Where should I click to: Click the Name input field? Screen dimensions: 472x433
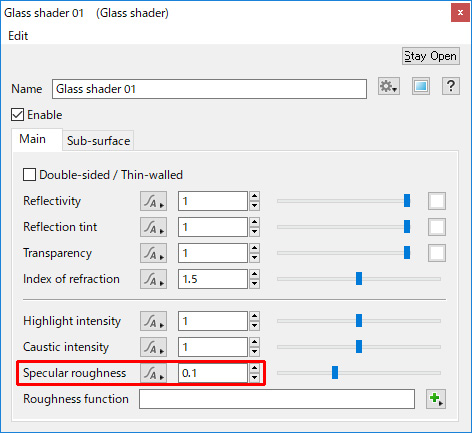click(x=209, y=89)
